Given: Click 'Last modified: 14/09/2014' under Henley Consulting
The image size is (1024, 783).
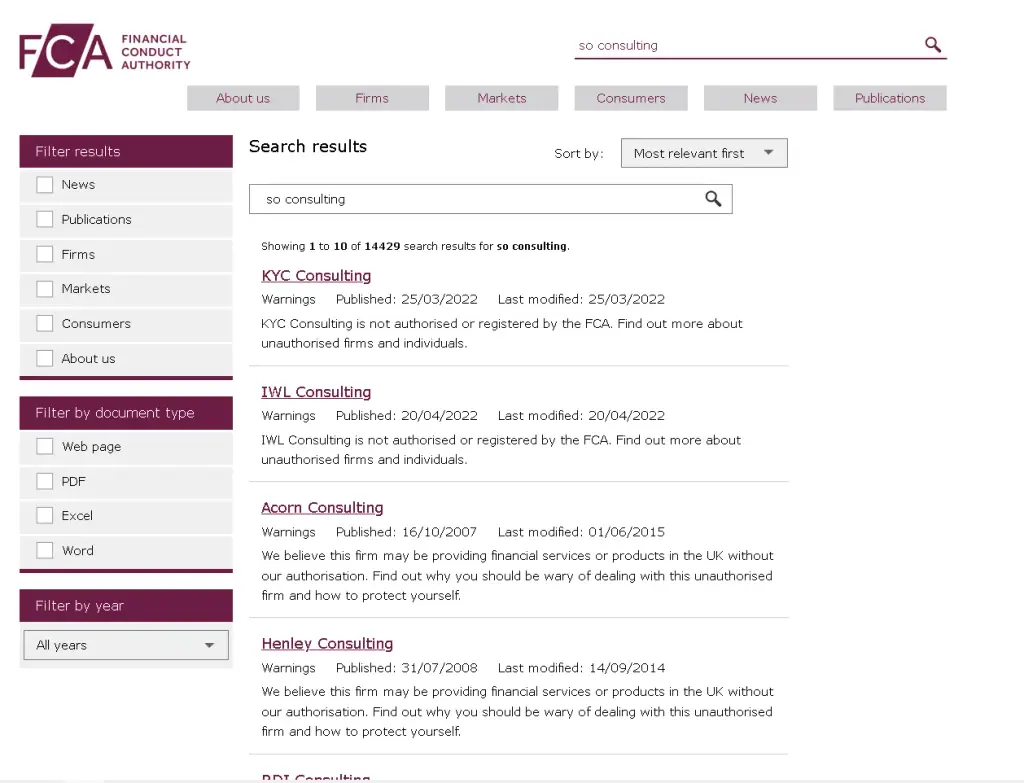Looking at the screenshot, I should 581,667.
